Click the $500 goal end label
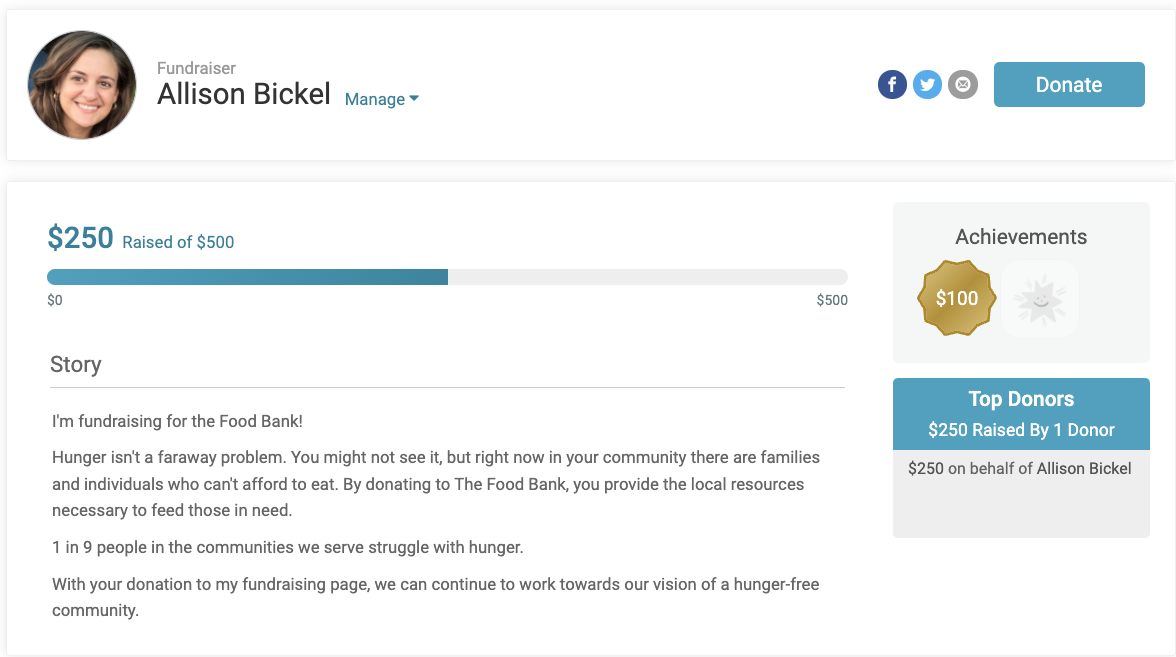The width and height of the screenshot is (1176, 657). click(x=831, y=300)
